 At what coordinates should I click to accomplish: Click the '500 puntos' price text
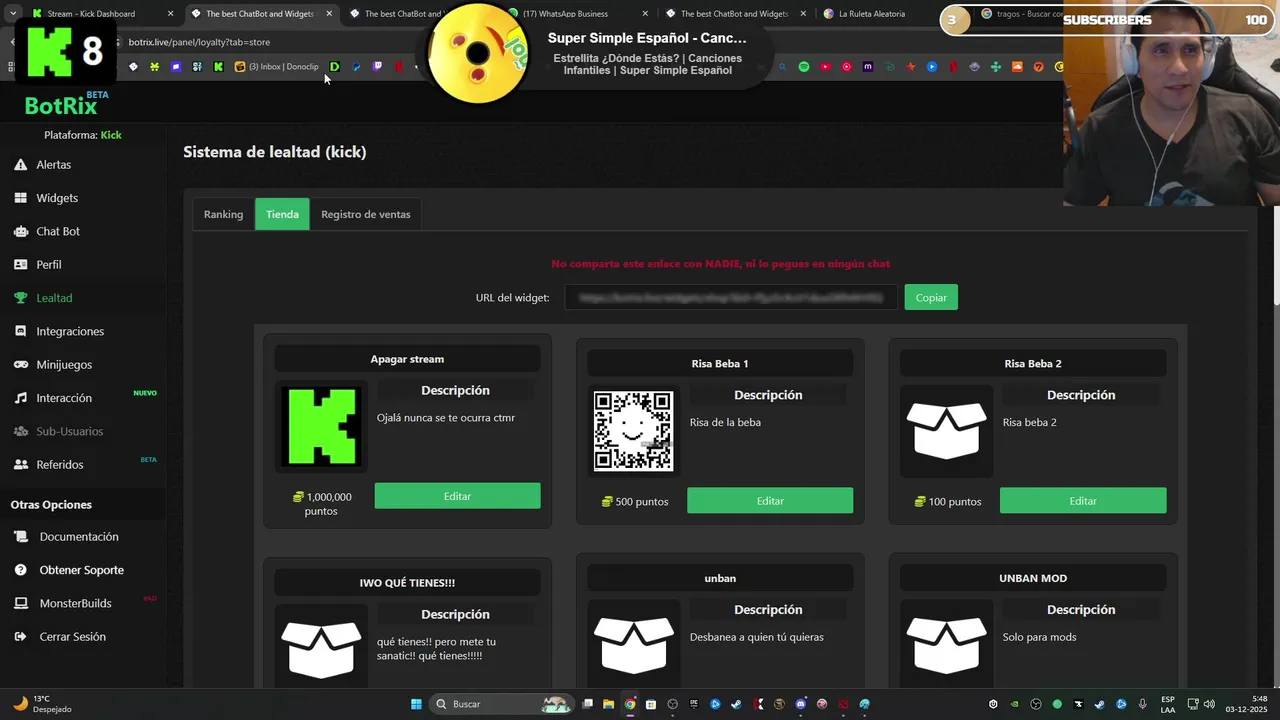635,501
